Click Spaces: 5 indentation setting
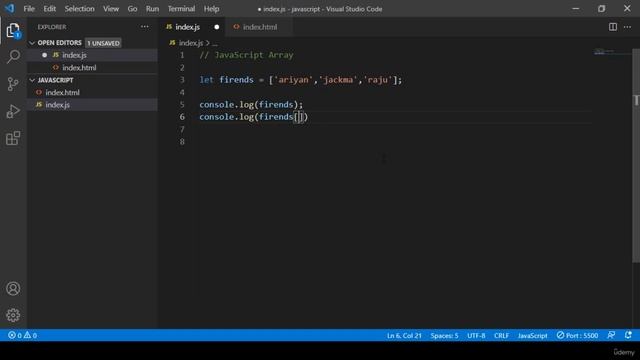 [x=444, y=336]
